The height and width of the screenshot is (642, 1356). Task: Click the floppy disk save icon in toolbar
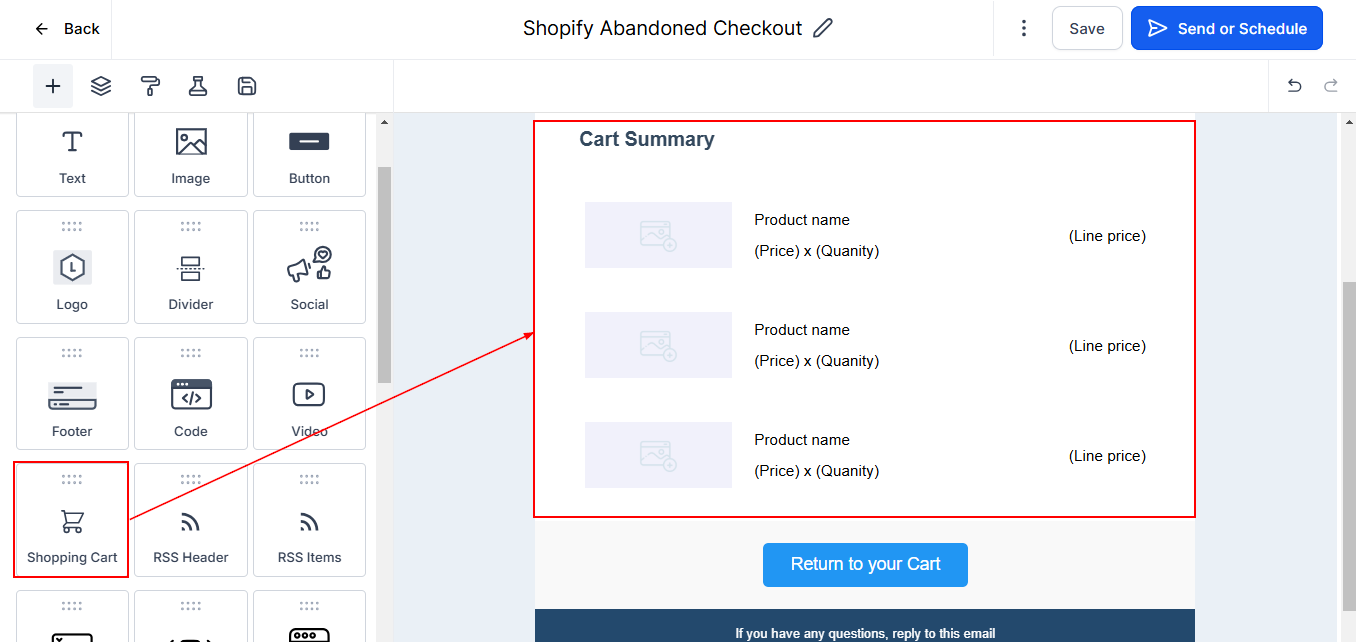[247, 86]
